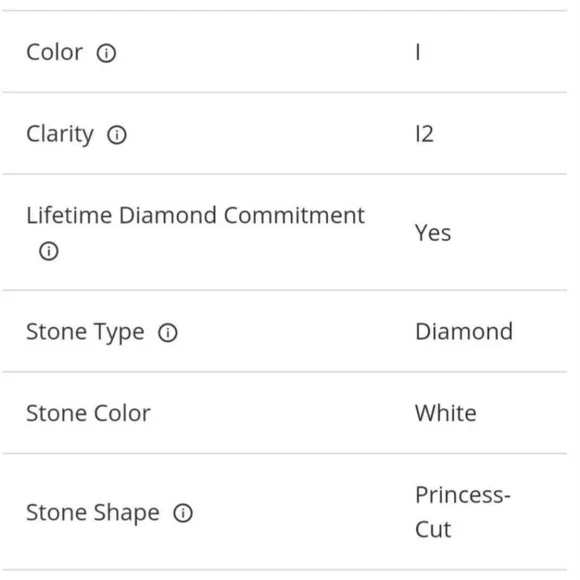580x580 pixels.
Task: Click the Yes commitment value
Action: coord(433,233)
